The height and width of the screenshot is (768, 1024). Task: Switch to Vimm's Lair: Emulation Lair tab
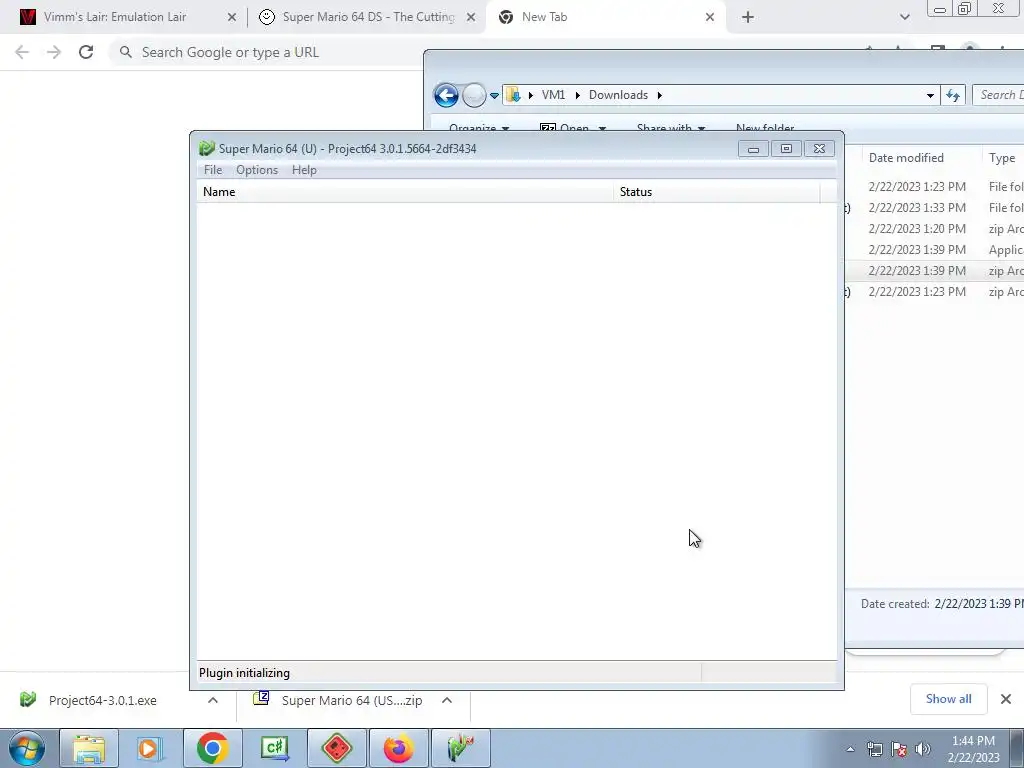point(115,17)
